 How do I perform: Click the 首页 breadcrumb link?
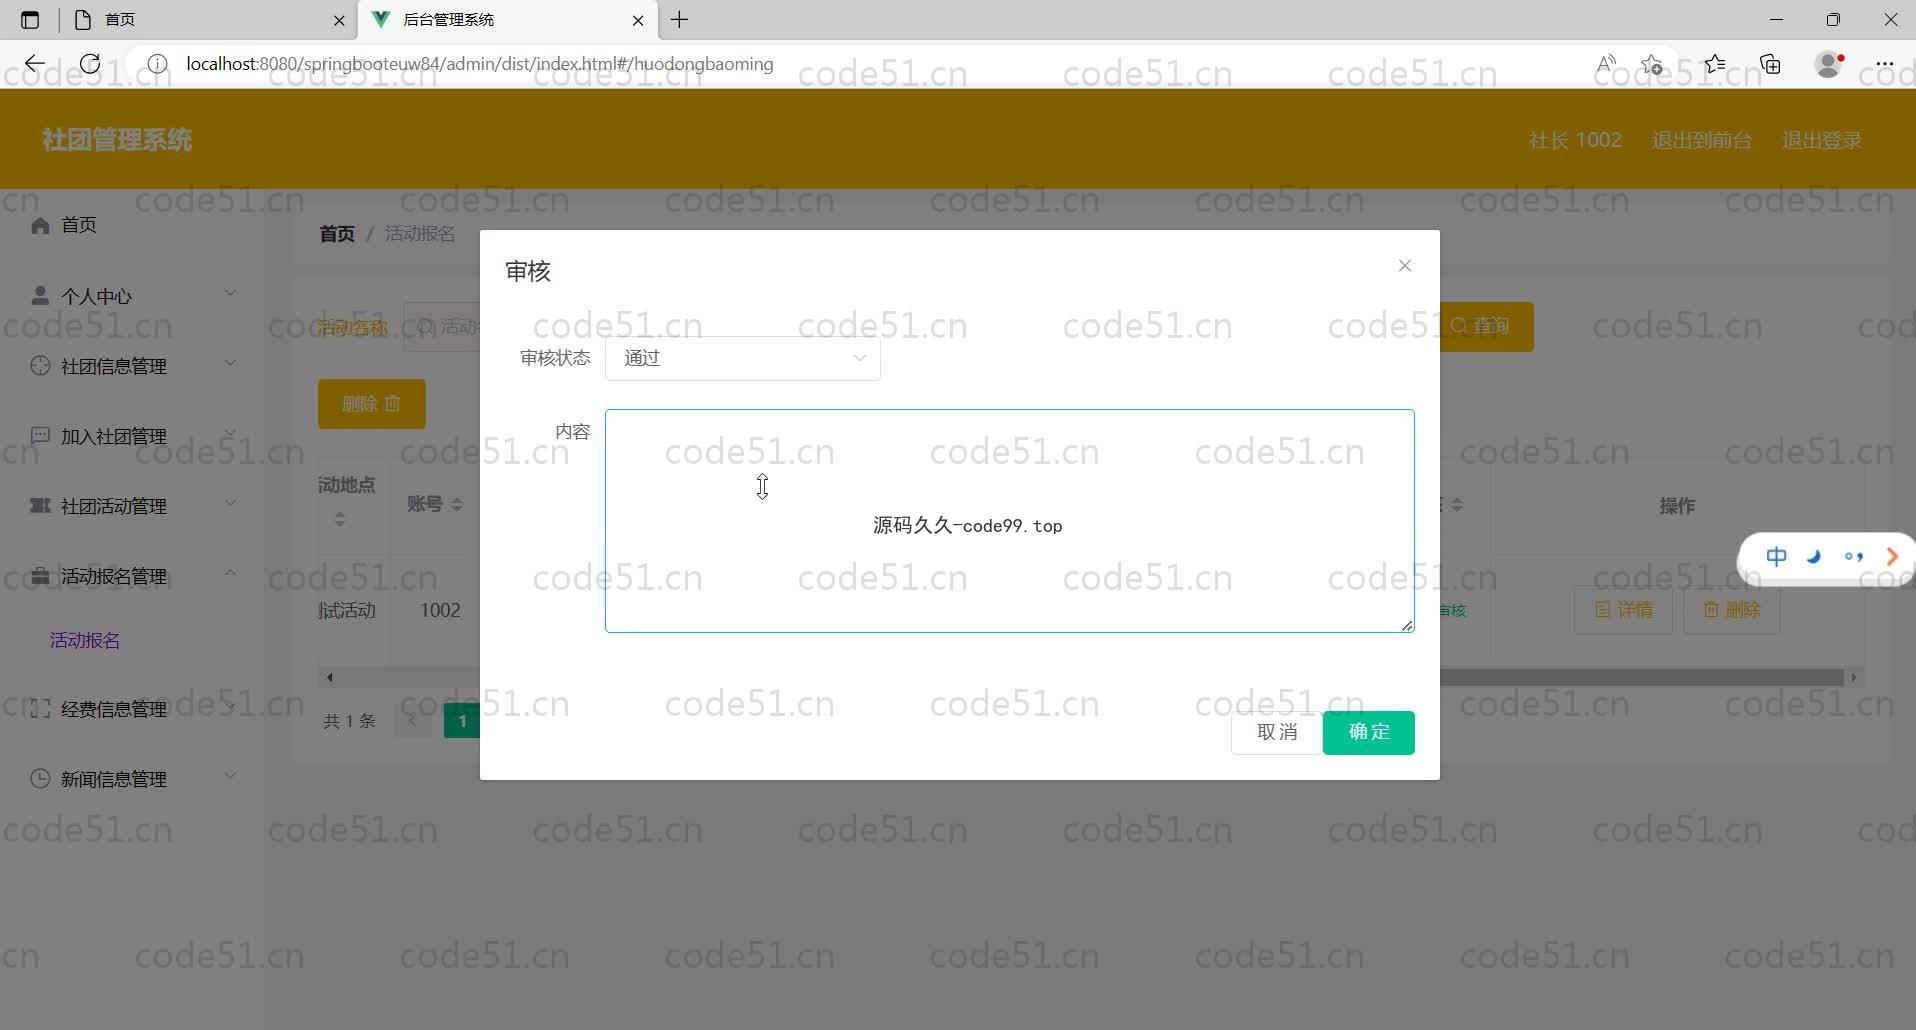point(337,234)
